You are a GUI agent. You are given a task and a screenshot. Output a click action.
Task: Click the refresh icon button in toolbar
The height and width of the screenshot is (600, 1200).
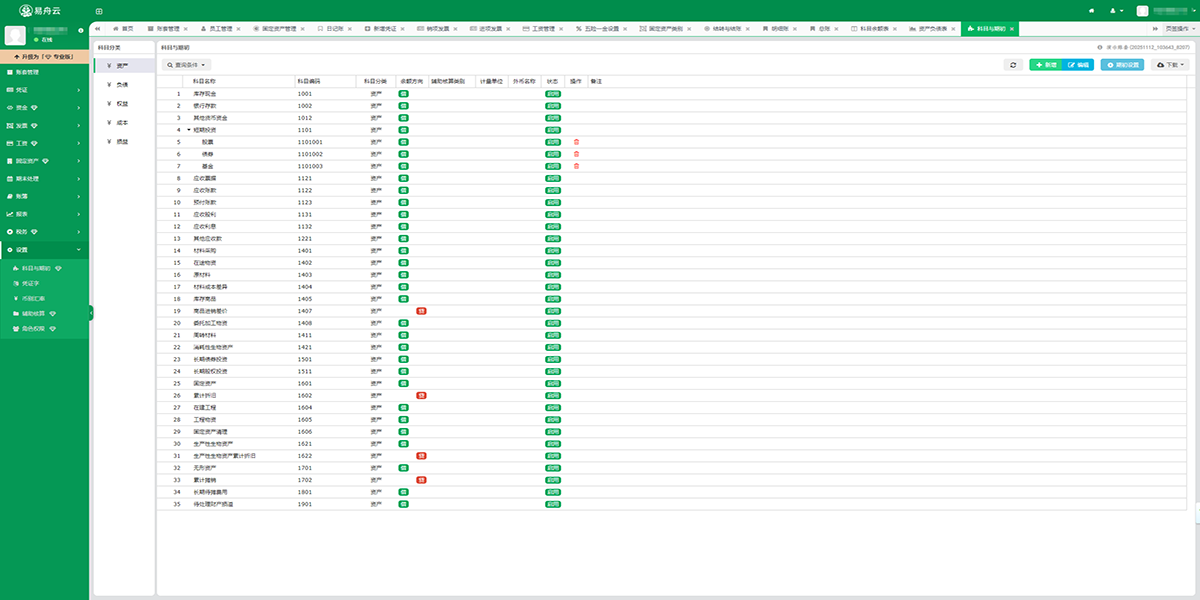pos(1013,64)
